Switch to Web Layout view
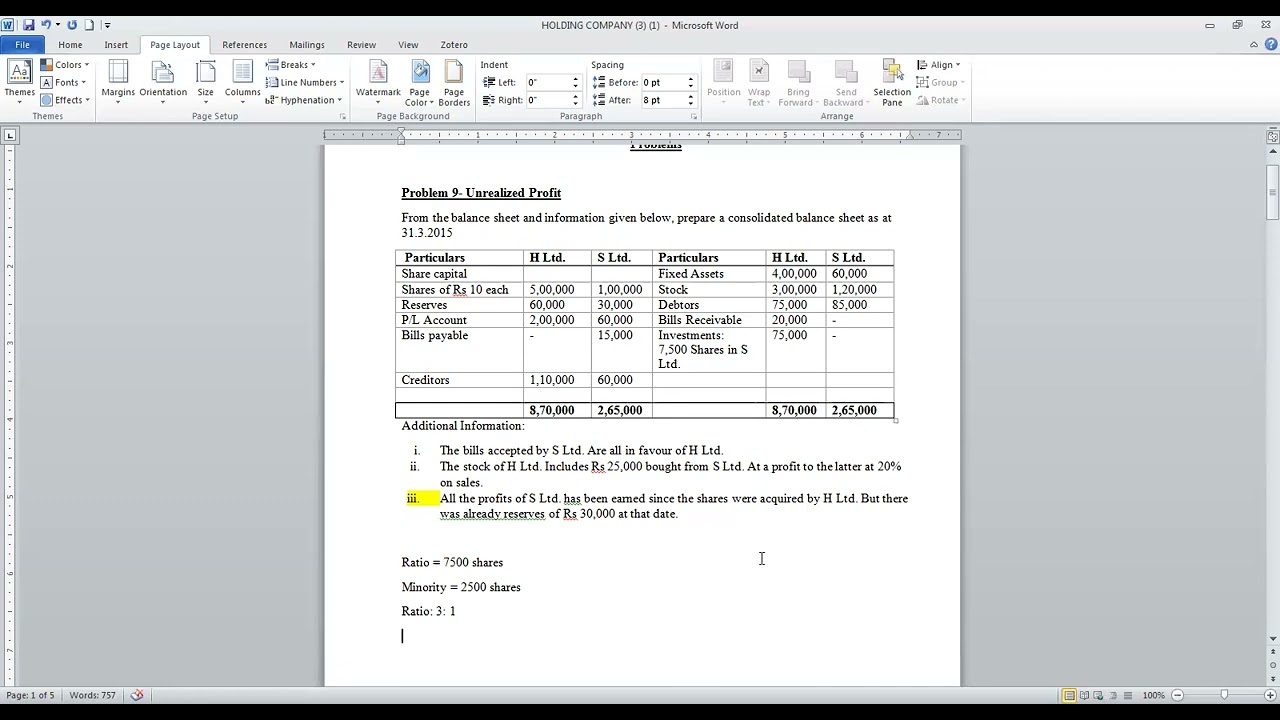This screenshot has height=720, width=1280. 1097,695
